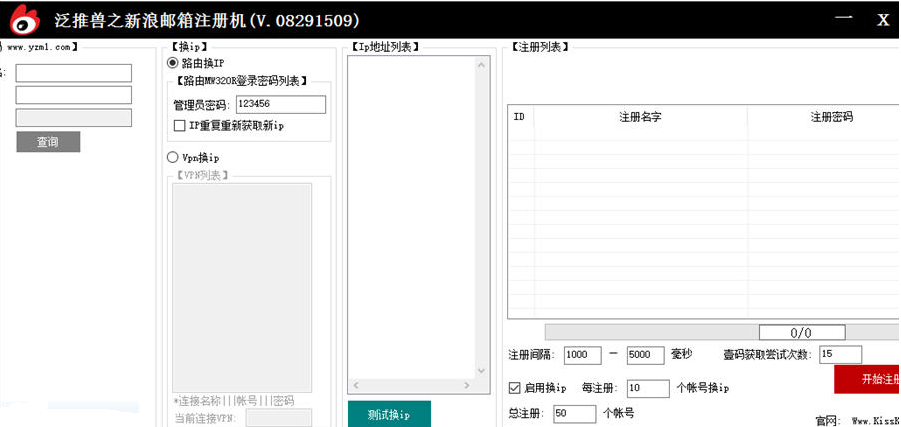Click the Sina Weibo logo icon
The width and height of the screenshot is (901, 427).
coord(25,20)
